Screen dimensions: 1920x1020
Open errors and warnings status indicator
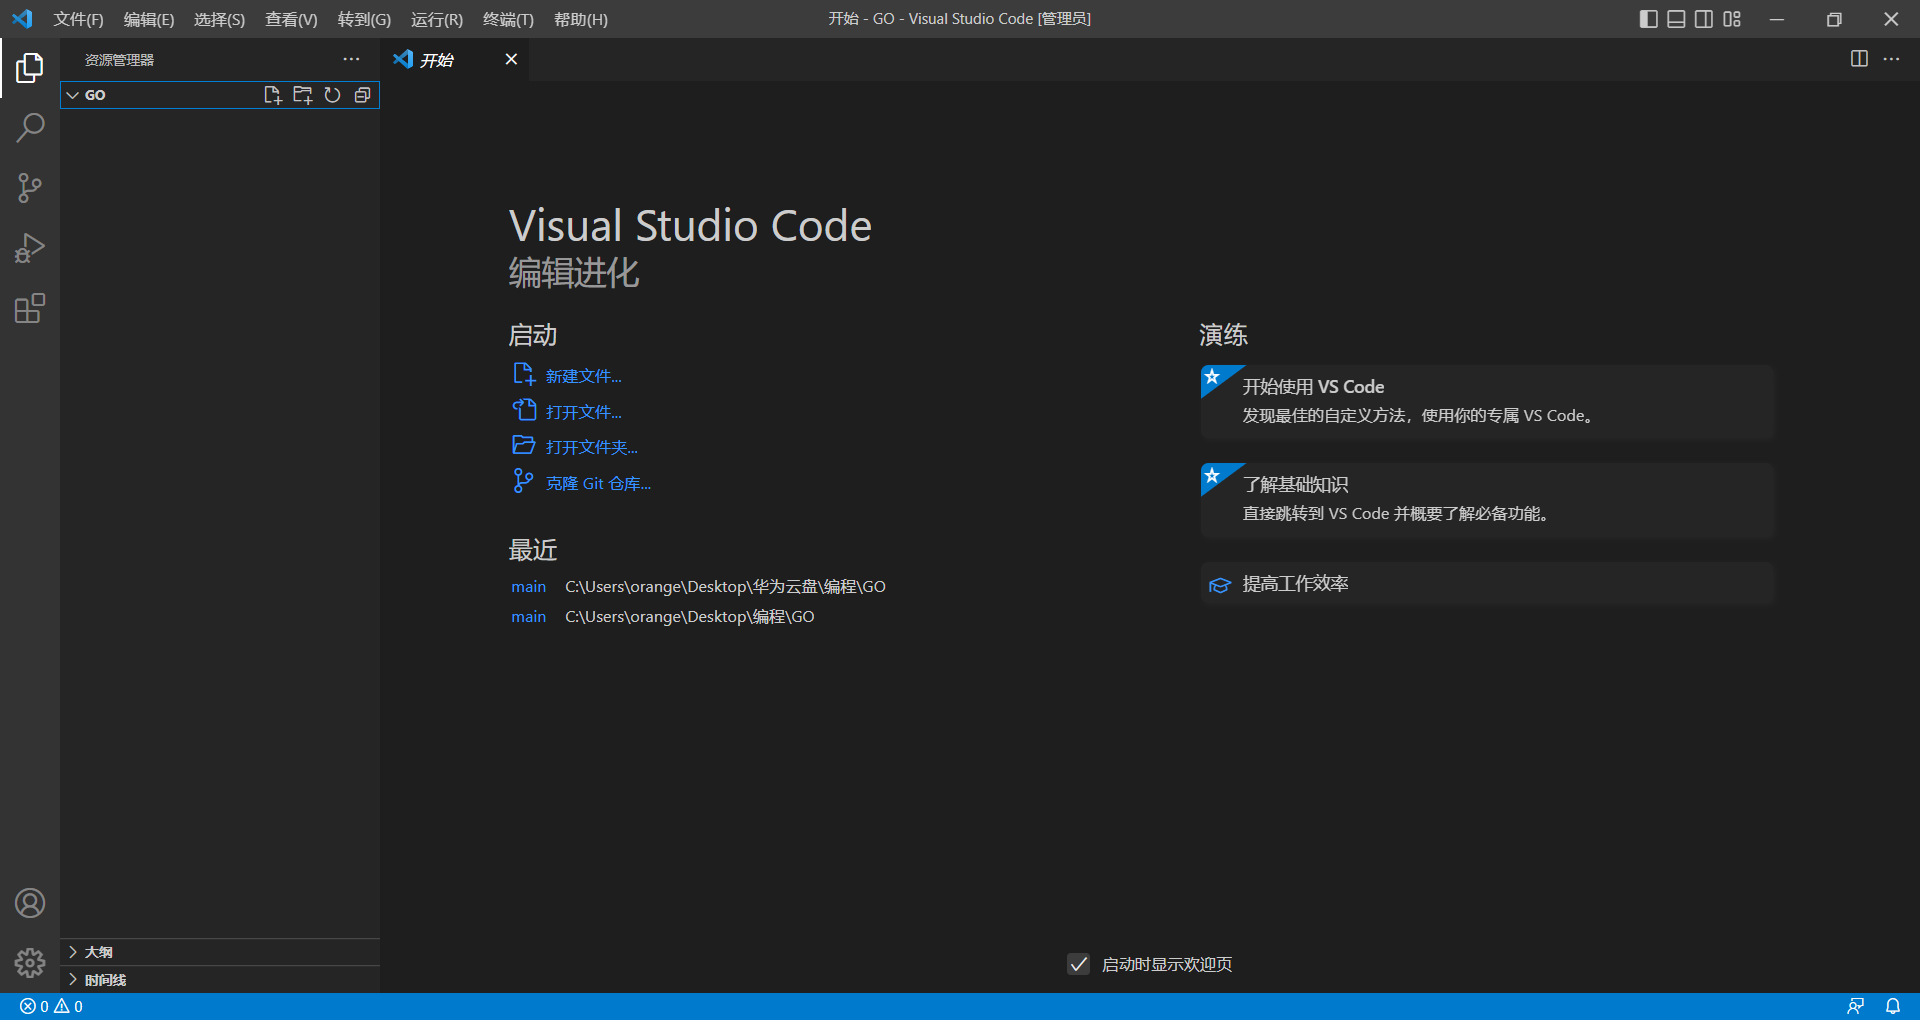click(51, 1006)
